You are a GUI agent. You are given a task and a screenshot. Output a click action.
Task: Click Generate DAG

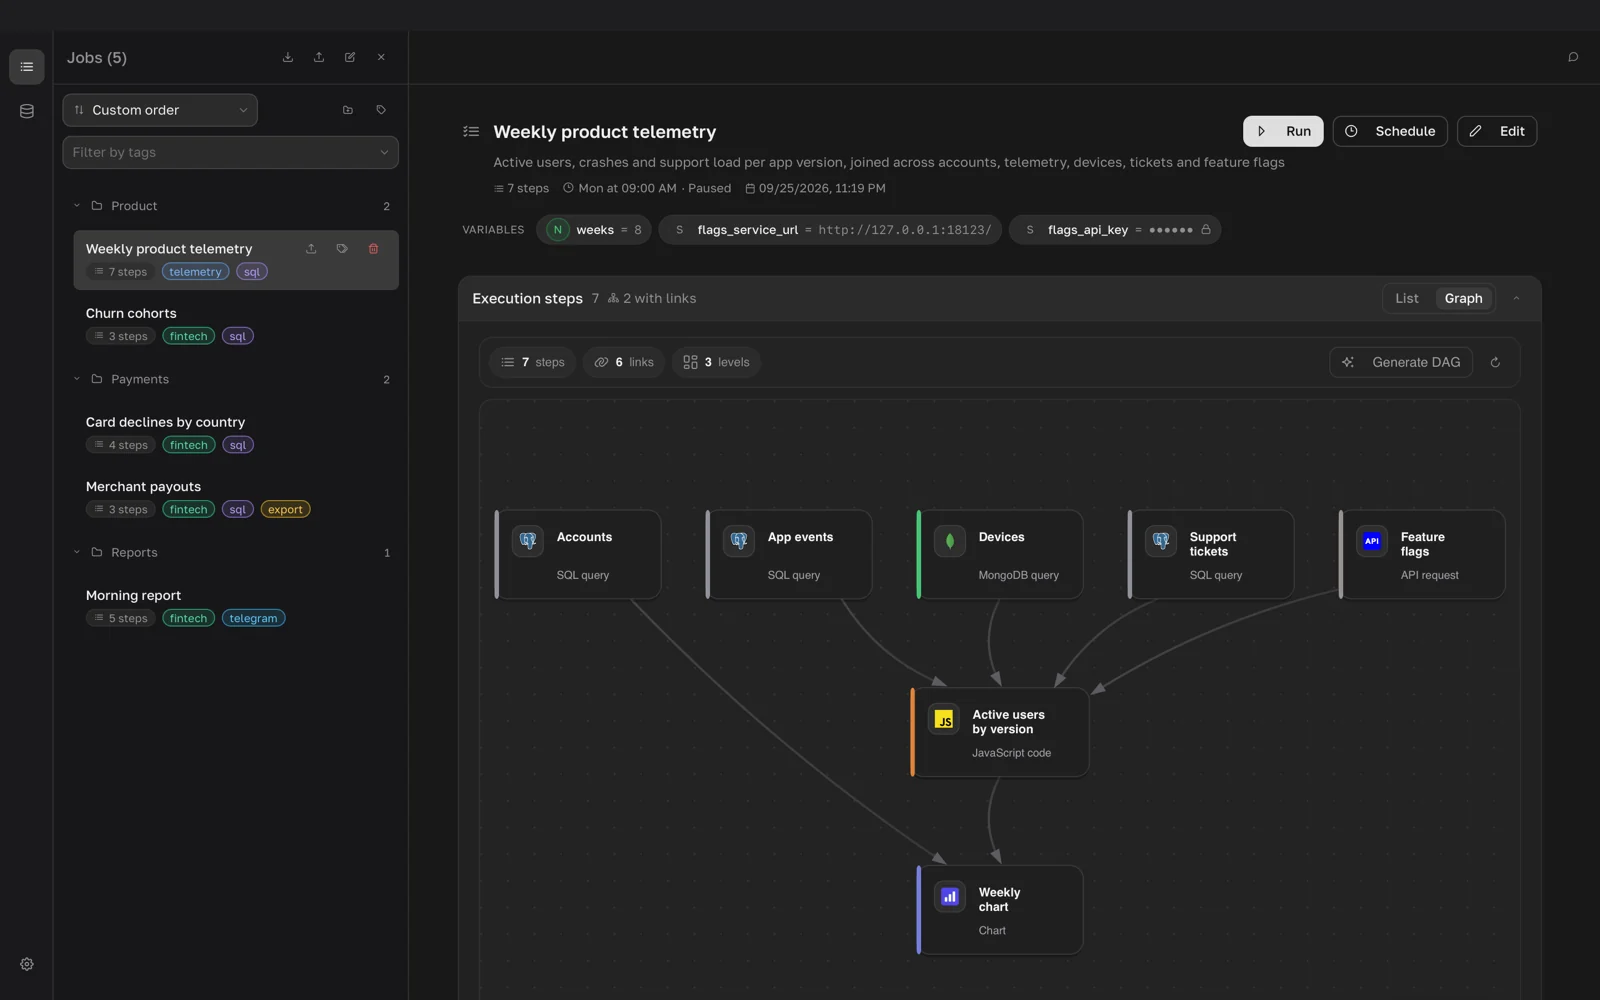click(1401, 362)
